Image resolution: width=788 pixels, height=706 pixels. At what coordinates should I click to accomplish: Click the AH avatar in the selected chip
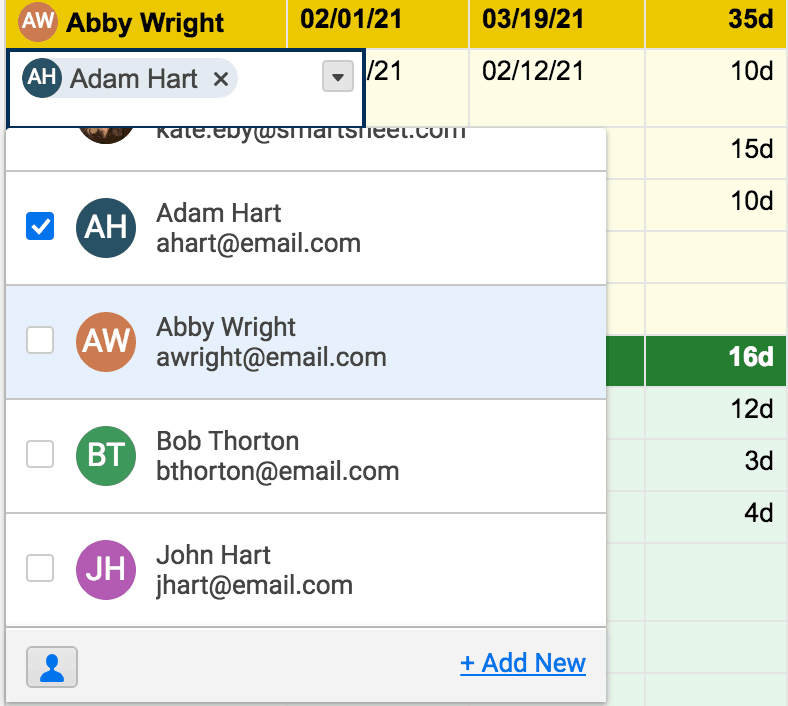tap(42, 78)
